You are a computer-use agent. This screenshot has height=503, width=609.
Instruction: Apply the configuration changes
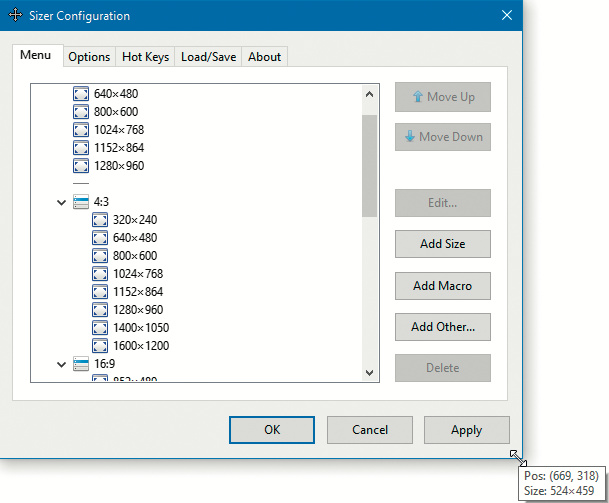pos(466,430)
